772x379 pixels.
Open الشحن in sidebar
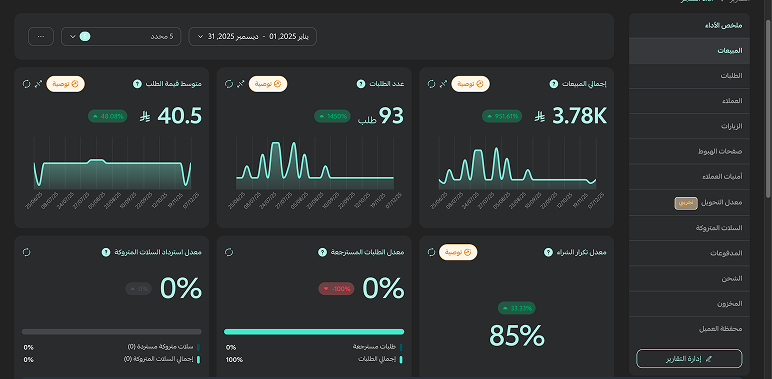click(x=689, y=279)
